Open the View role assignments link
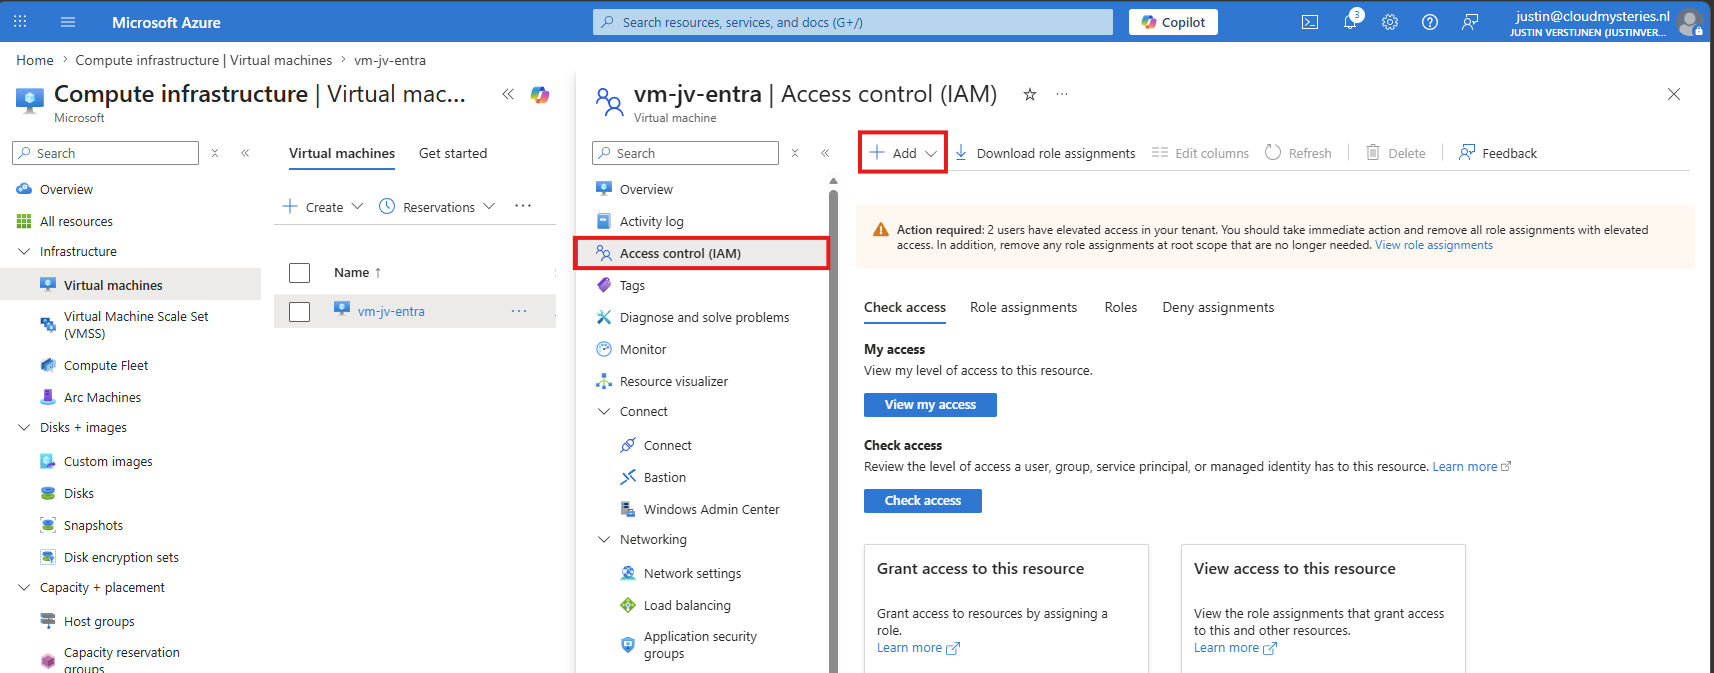Viewport: 1714px width, 673px height. (x=1433, y=245)
